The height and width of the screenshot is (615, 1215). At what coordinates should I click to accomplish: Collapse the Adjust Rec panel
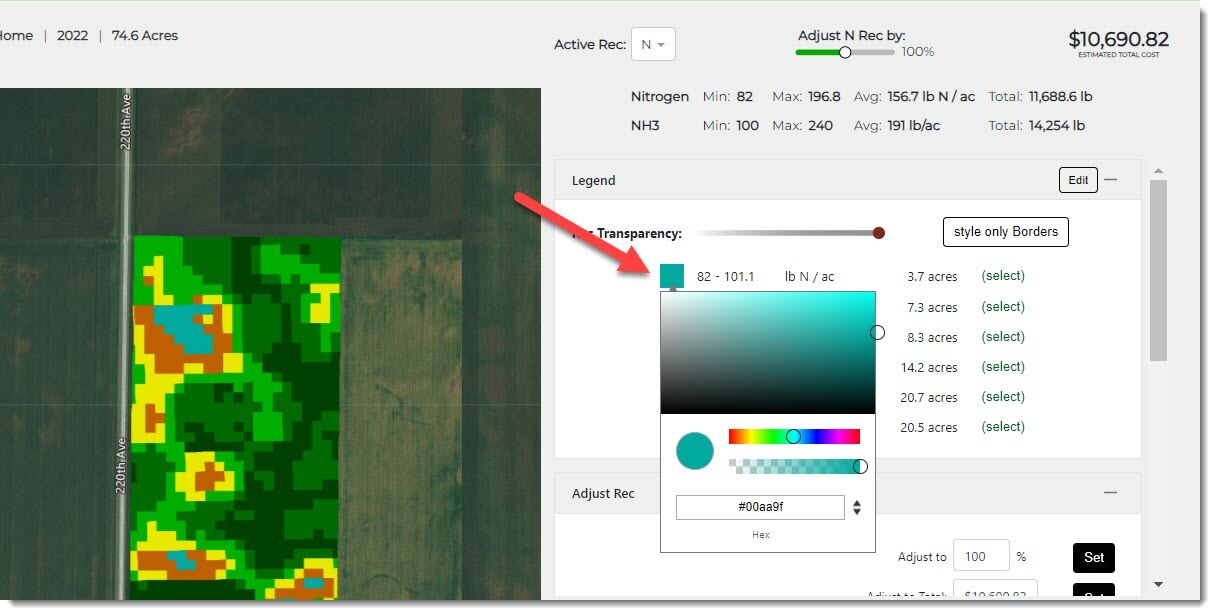pyautogui.click(x=1110, y=493)
